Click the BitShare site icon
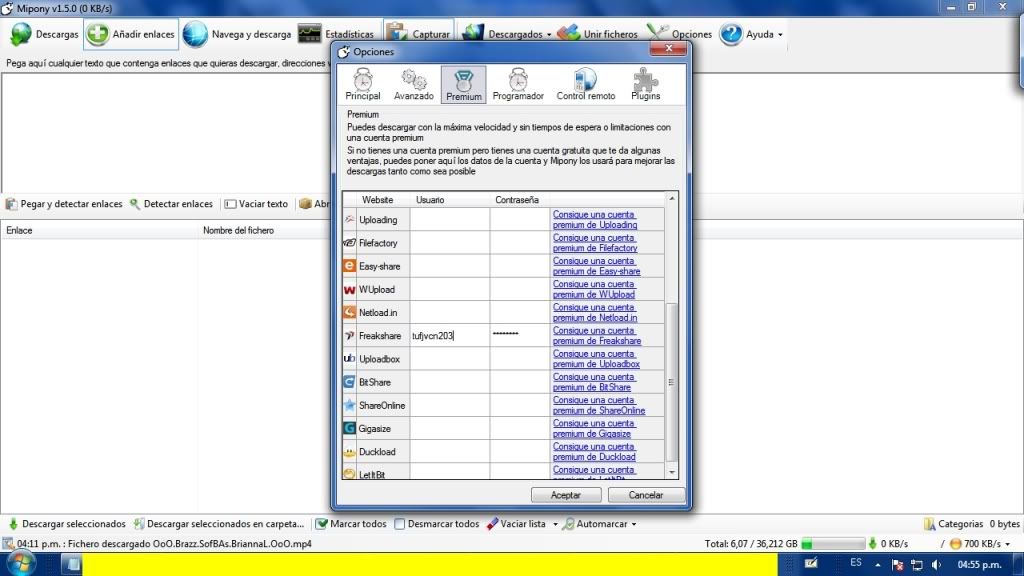This screenshot has width=1024, height=576. 349,382
